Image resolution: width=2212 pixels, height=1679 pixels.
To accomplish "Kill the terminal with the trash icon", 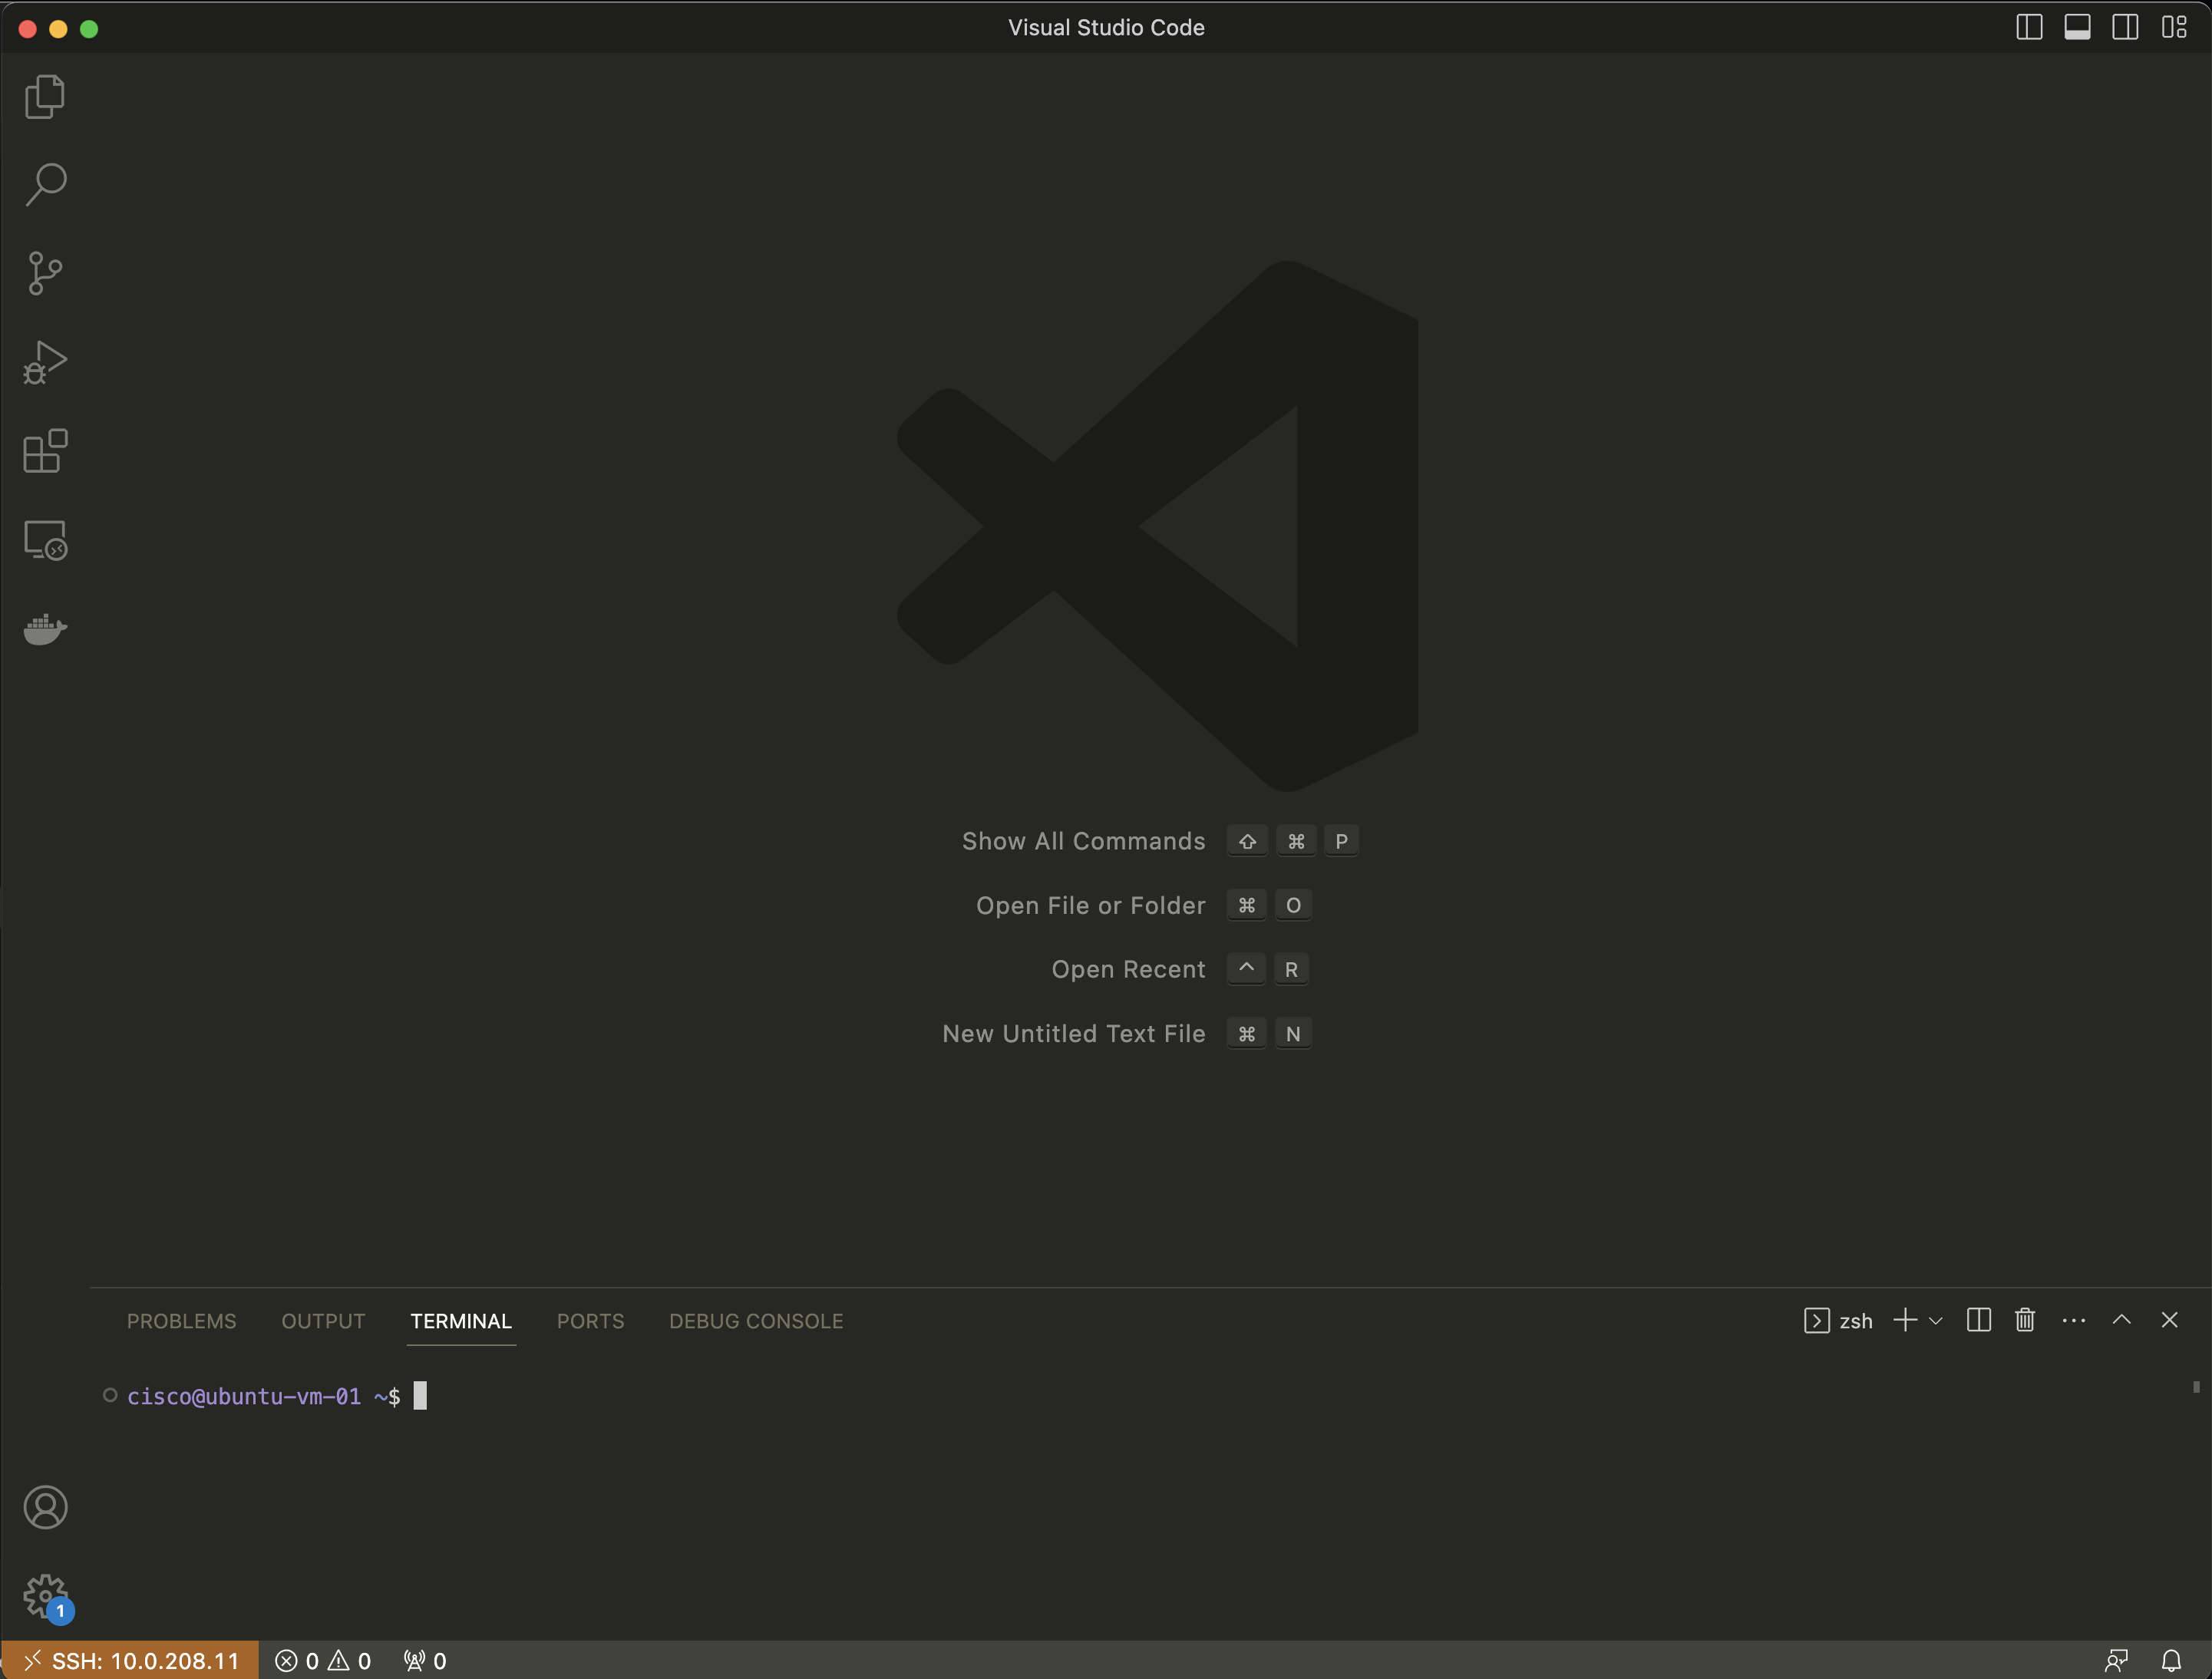I will [x=2025, y=1320].
